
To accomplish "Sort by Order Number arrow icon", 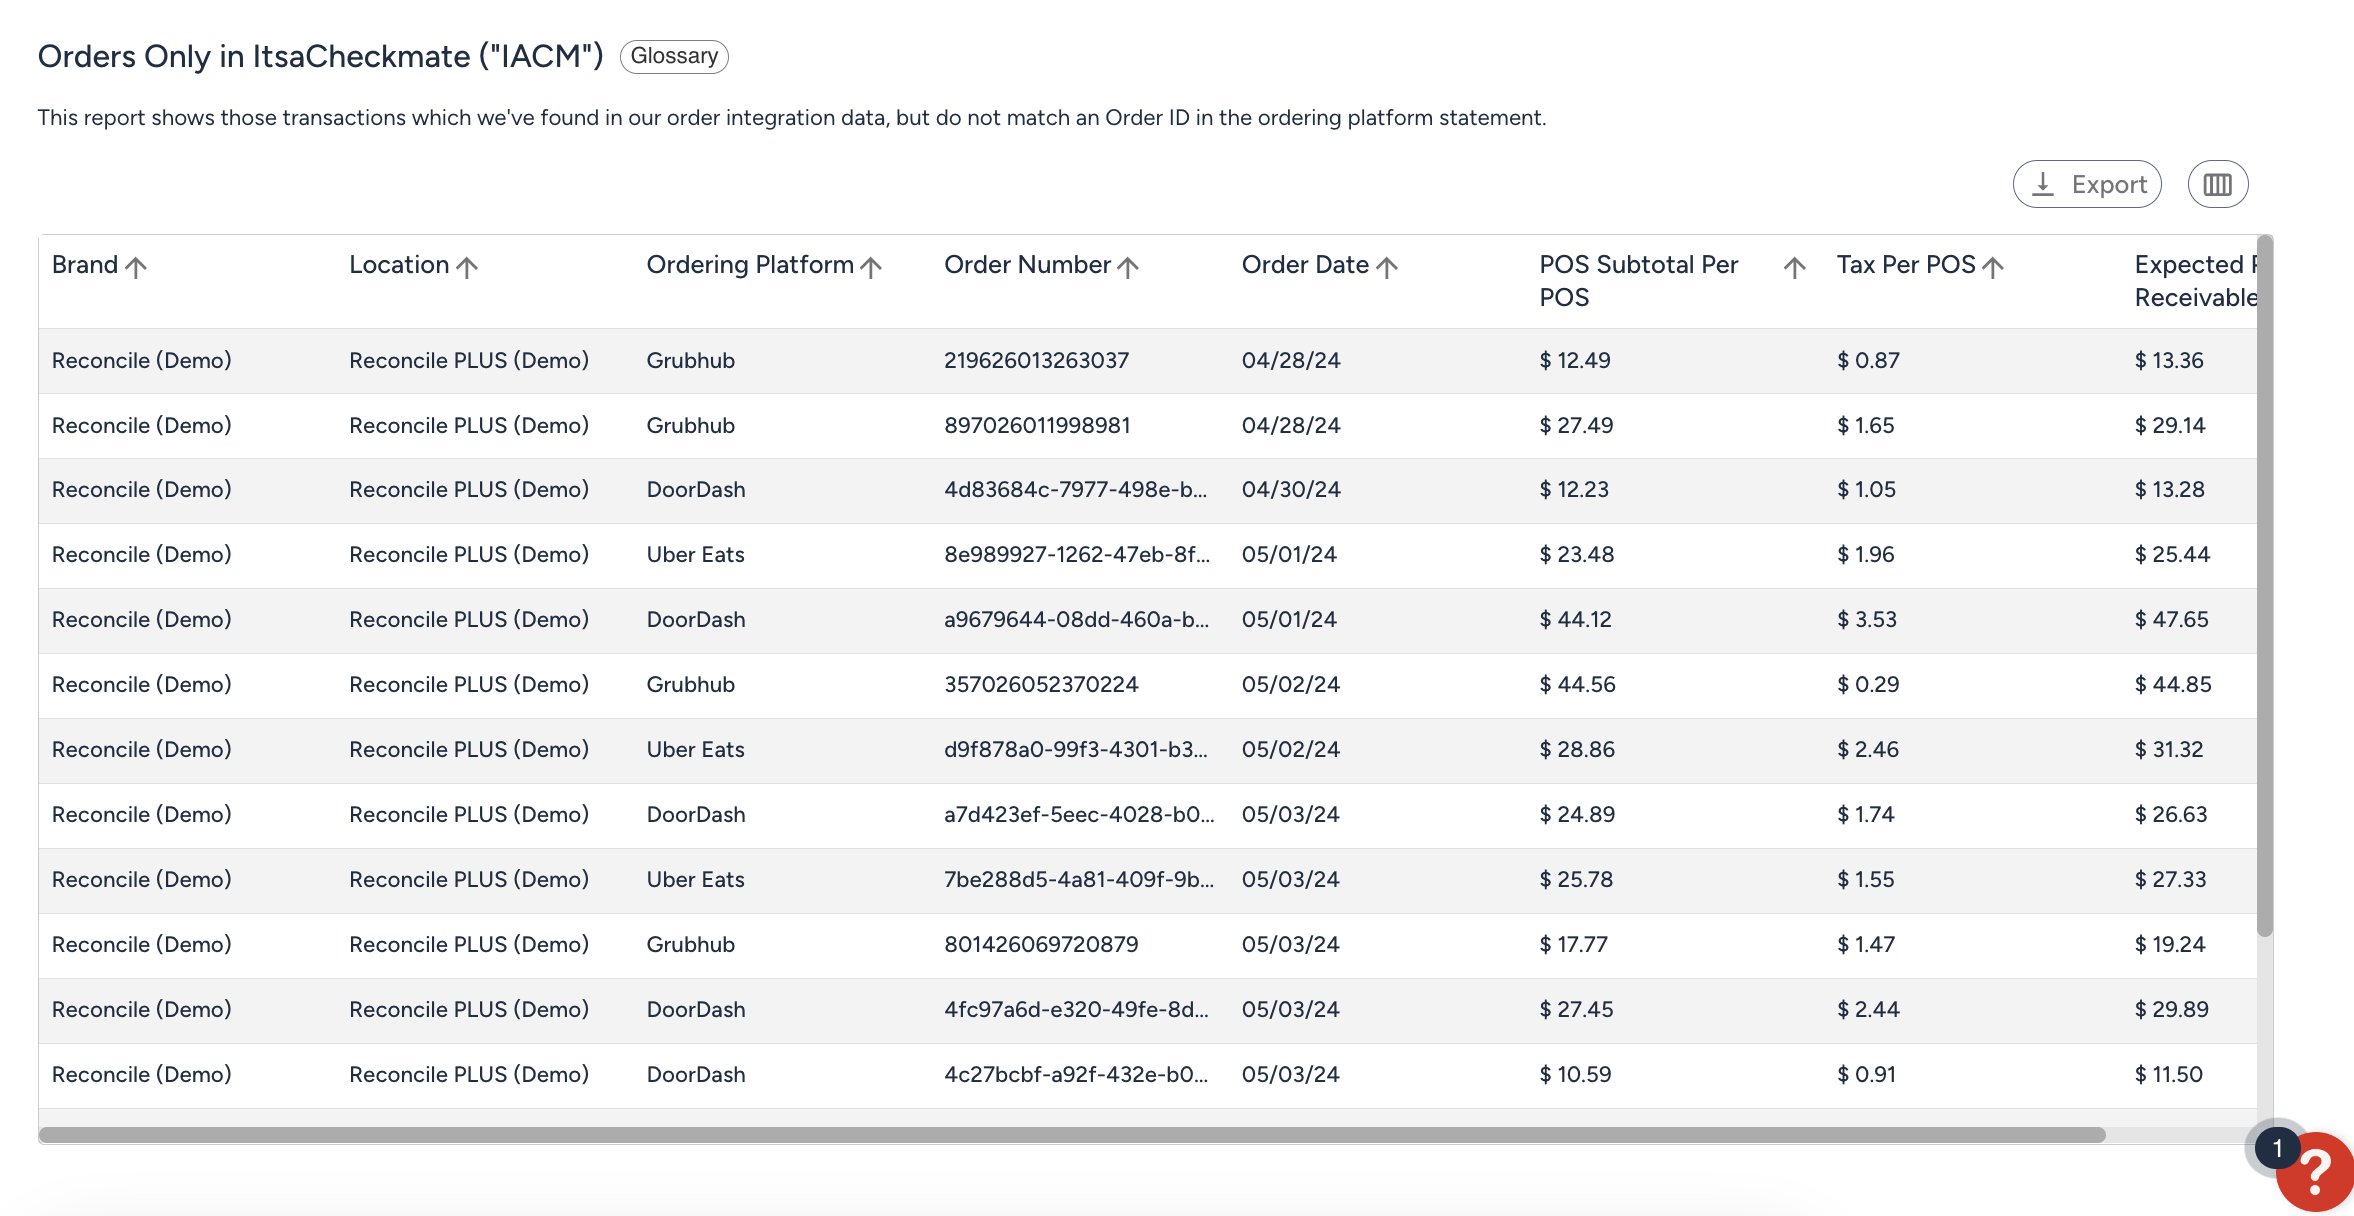I will tap(1128, 266).
